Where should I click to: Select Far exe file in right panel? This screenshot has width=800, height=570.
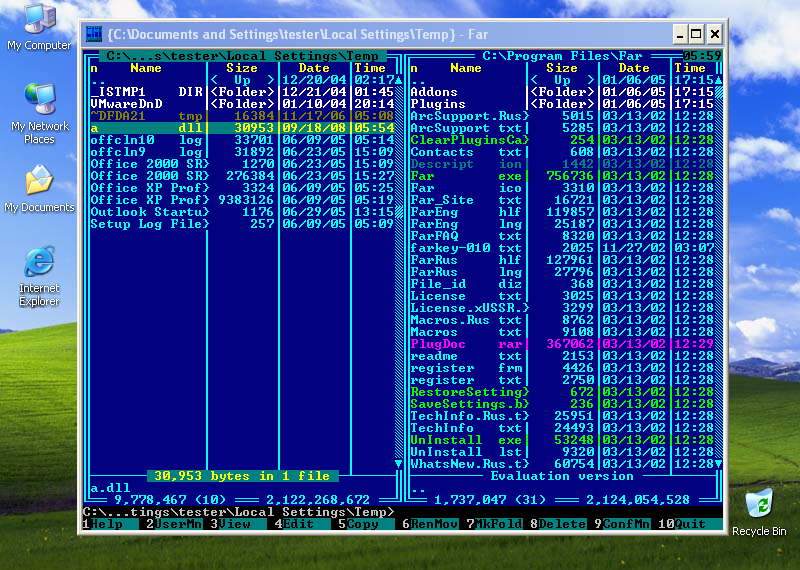click(x=423, y=176)
